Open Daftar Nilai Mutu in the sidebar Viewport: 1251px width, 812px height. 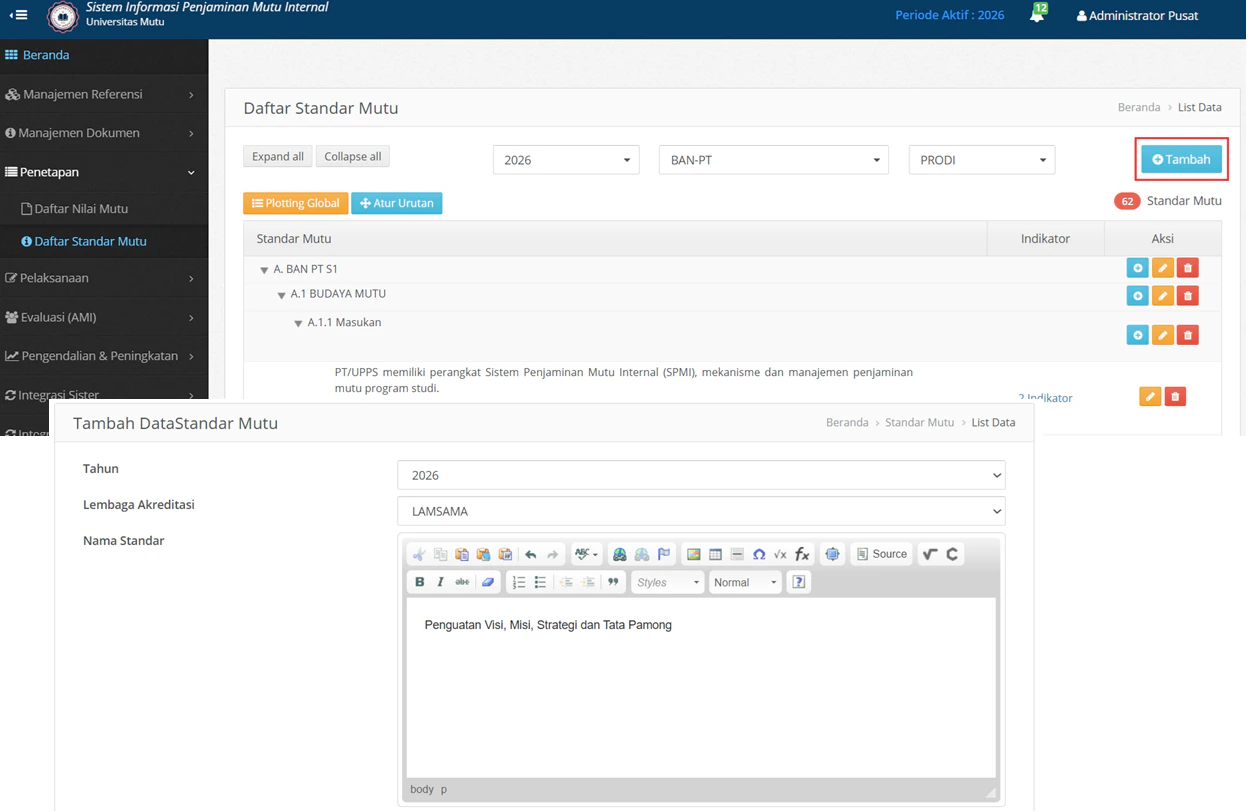(x=104, y=209)
